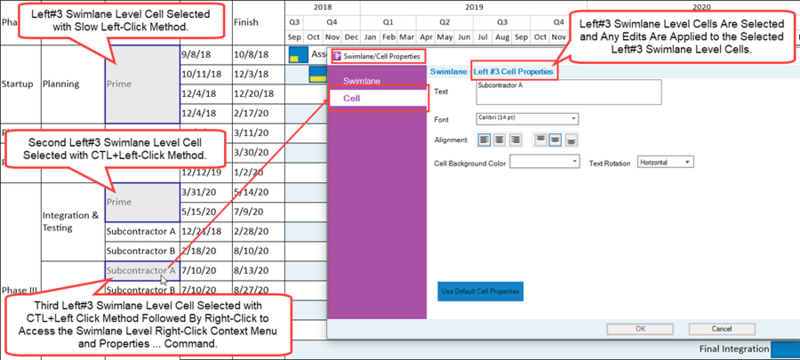Image resolution: width=800 pixels, height=360 pixels.
Task: Click the 8/10/20 finish date cell
Action: point(258,251)
